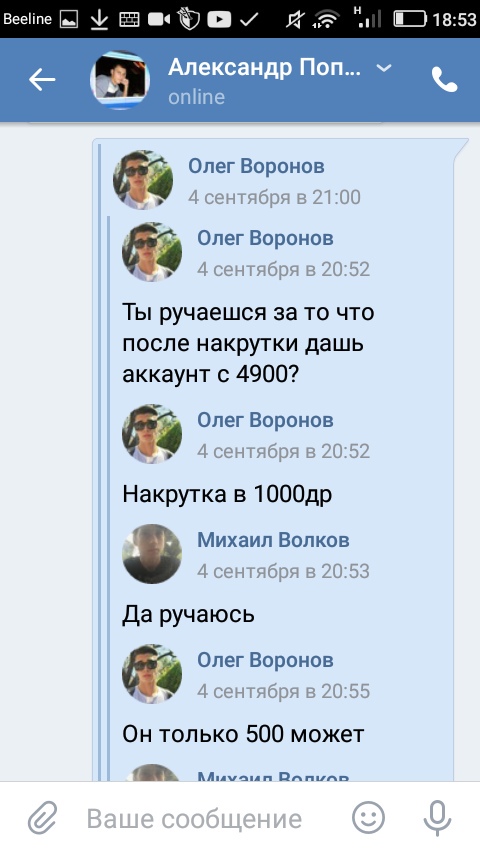Tap the microphone to record voice message
Image resolution: width=480 pixels, height=854 pixels.
tap(437, 818)
